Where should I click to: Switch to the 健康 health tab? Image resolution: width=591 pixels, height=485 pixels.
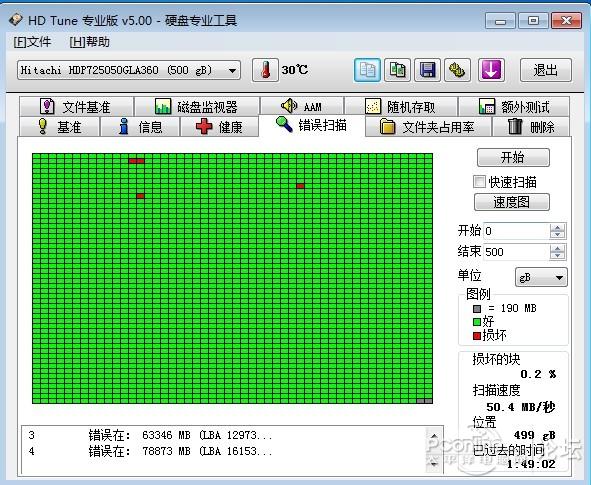tap(219, 127)
